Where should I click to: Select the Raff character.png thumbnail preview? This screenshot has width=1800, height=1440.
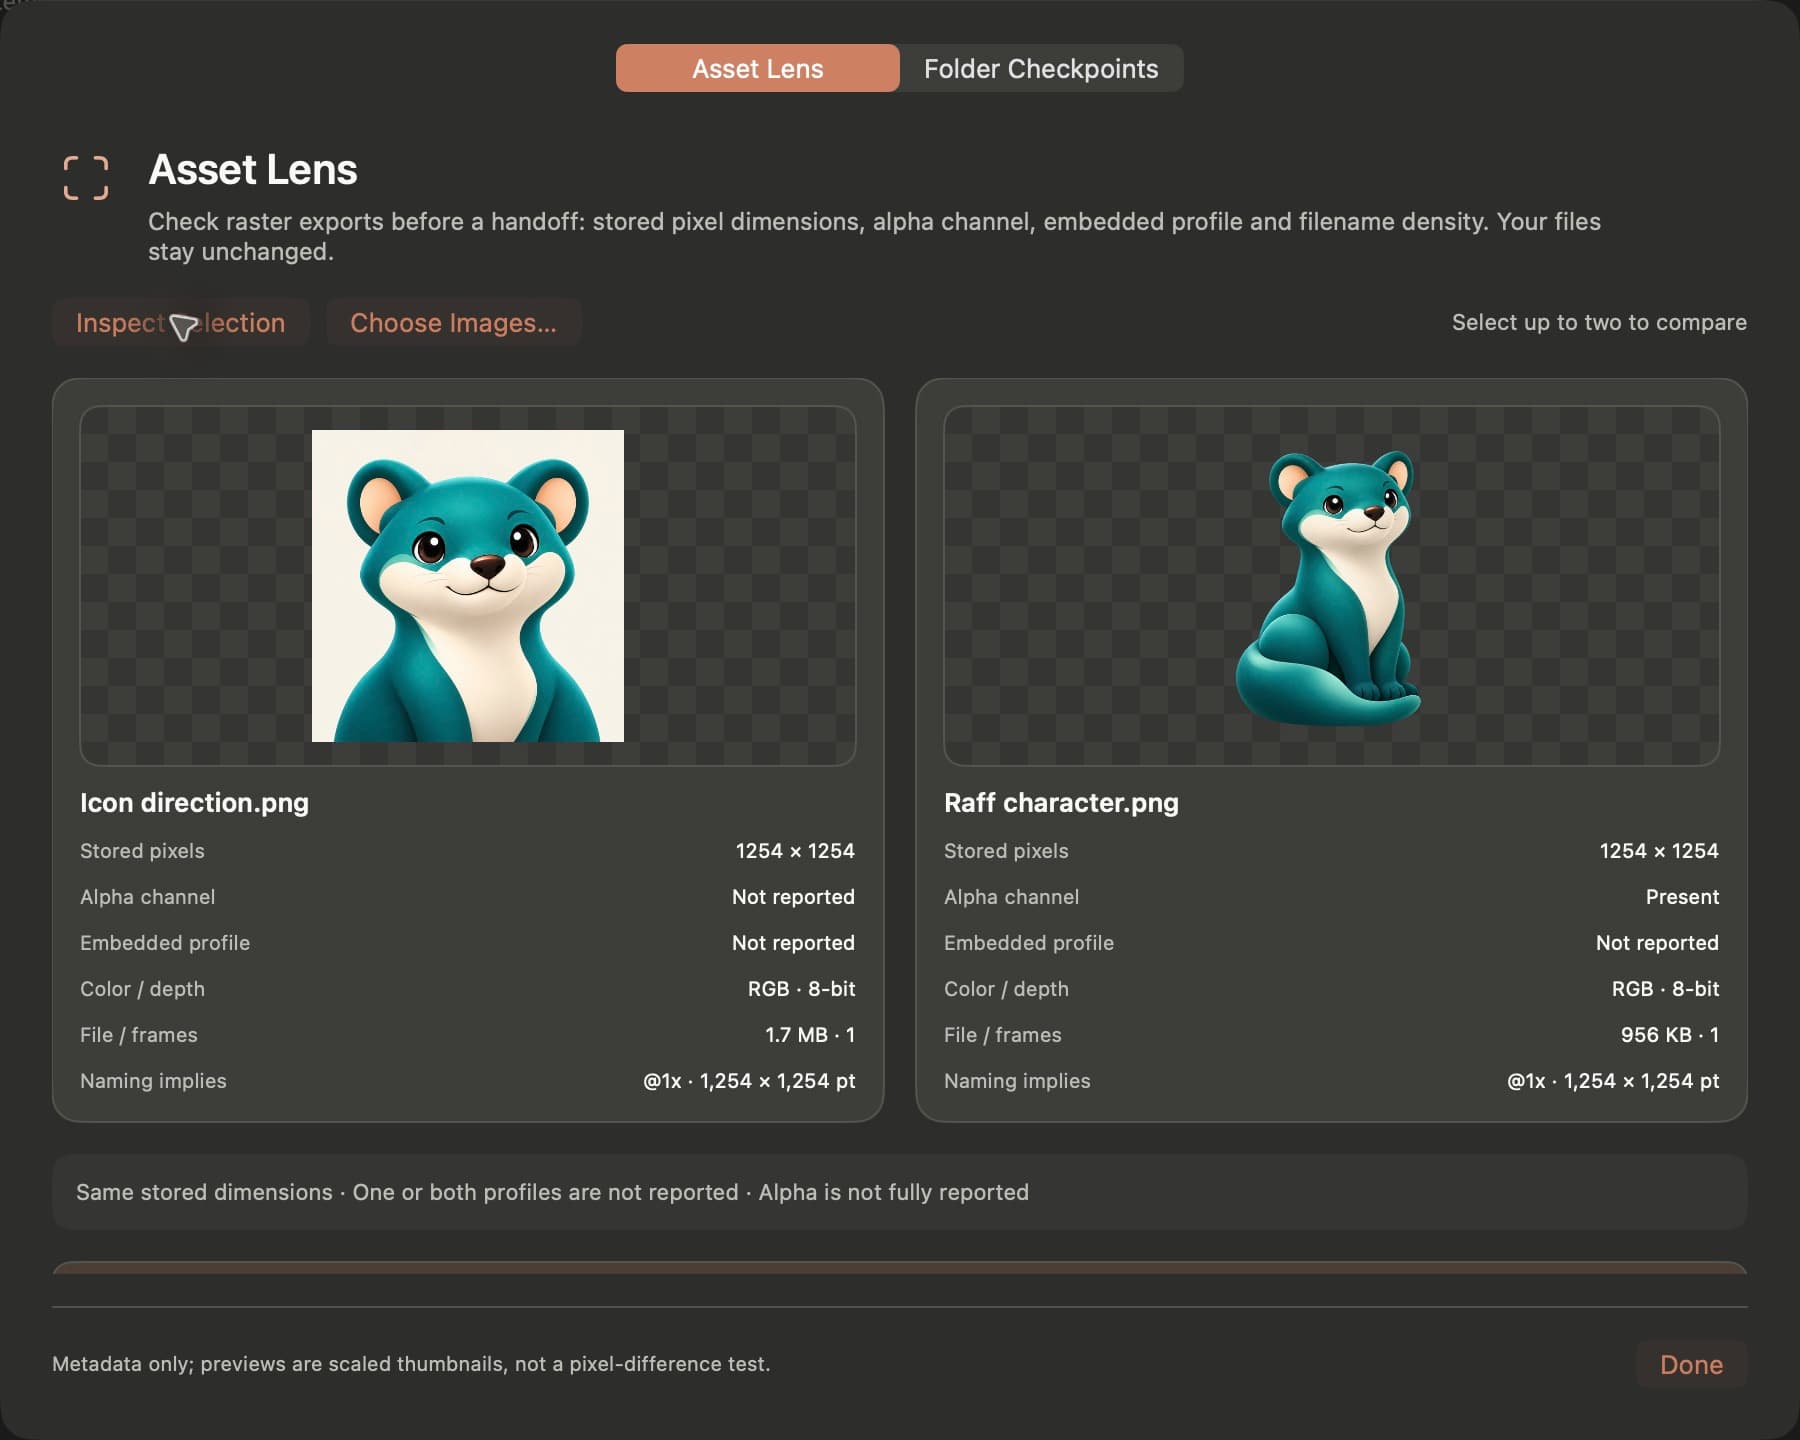pyautogui.click(x=1332, y=586)
